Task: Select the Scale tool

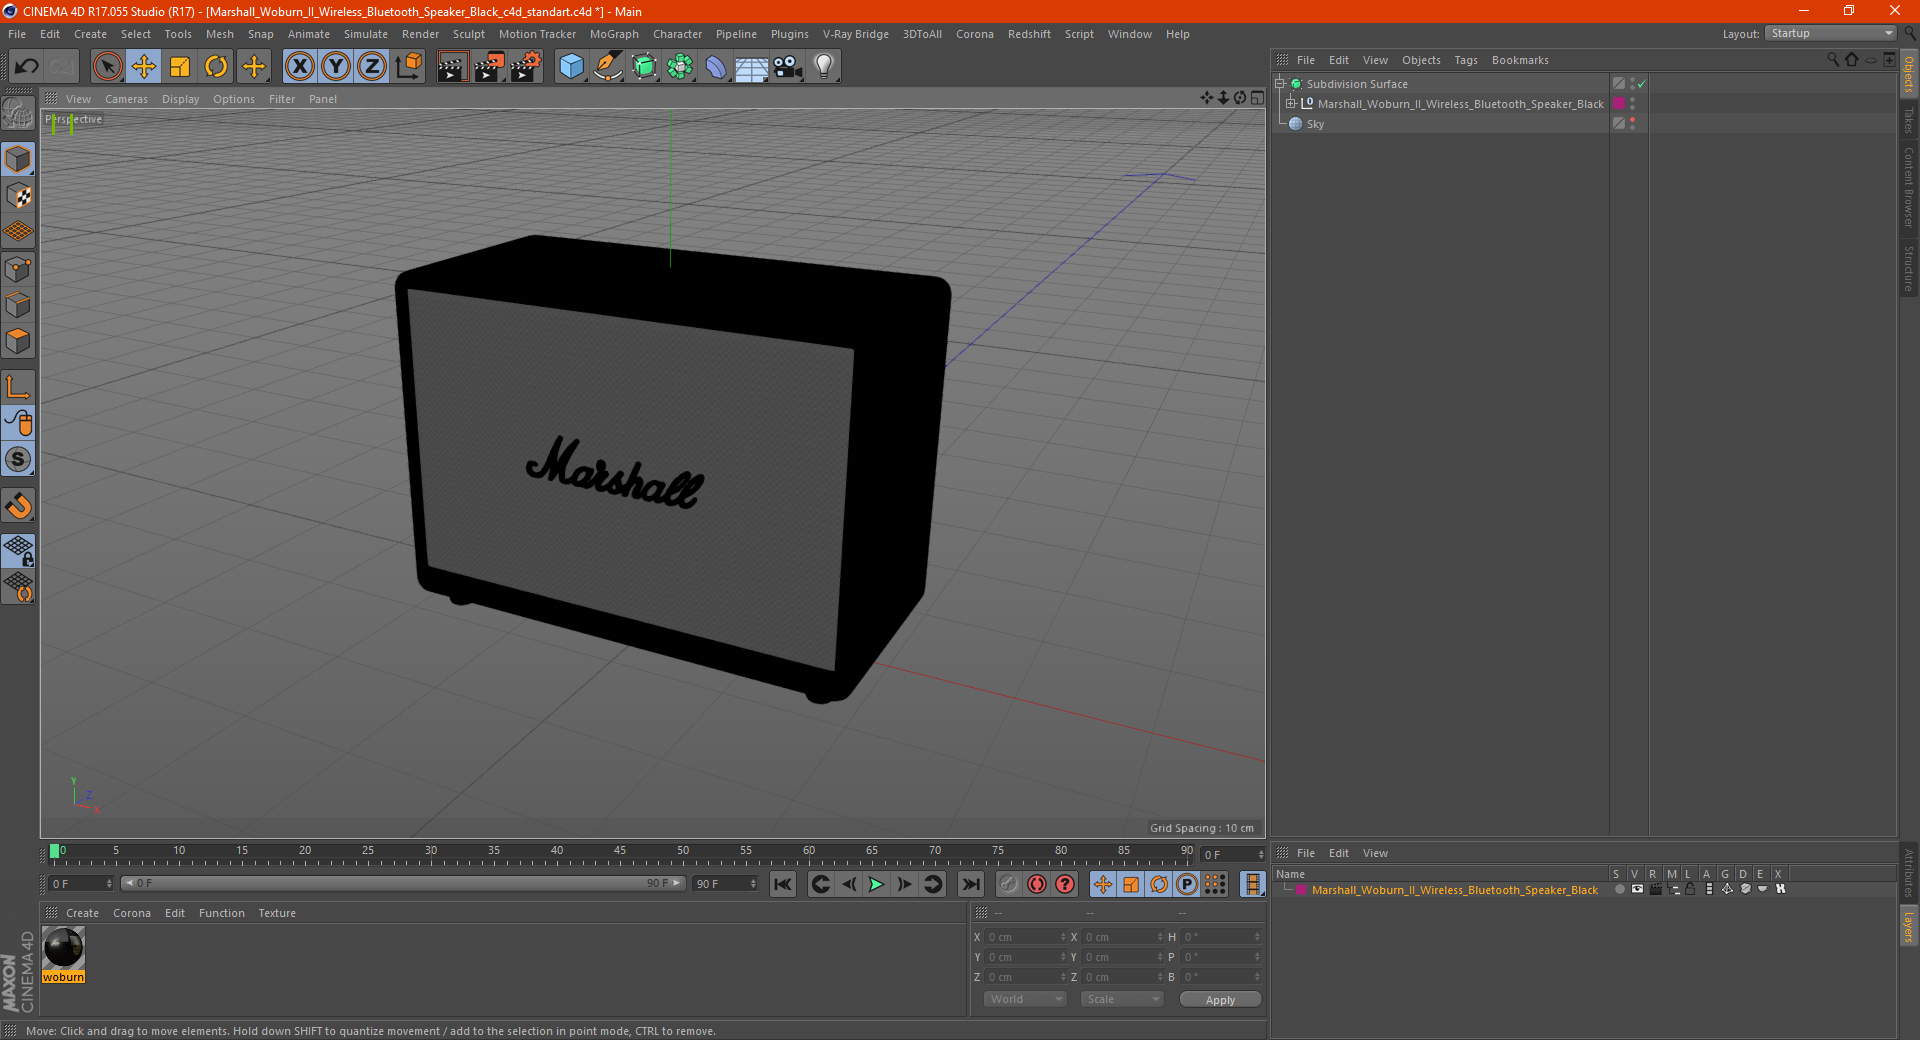Action: click(x=180, y=67)
